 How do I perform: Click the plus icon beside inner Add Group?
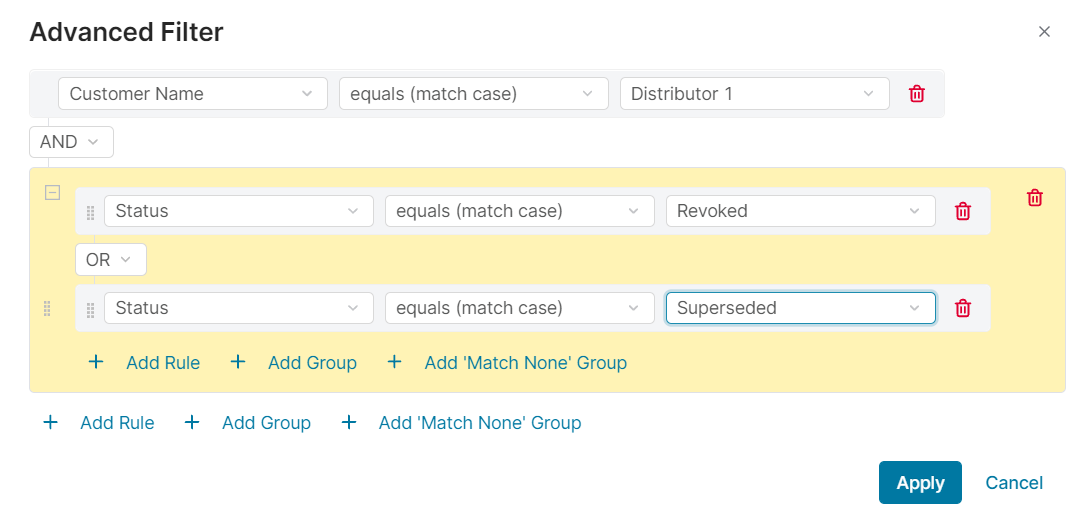point(238,362)
